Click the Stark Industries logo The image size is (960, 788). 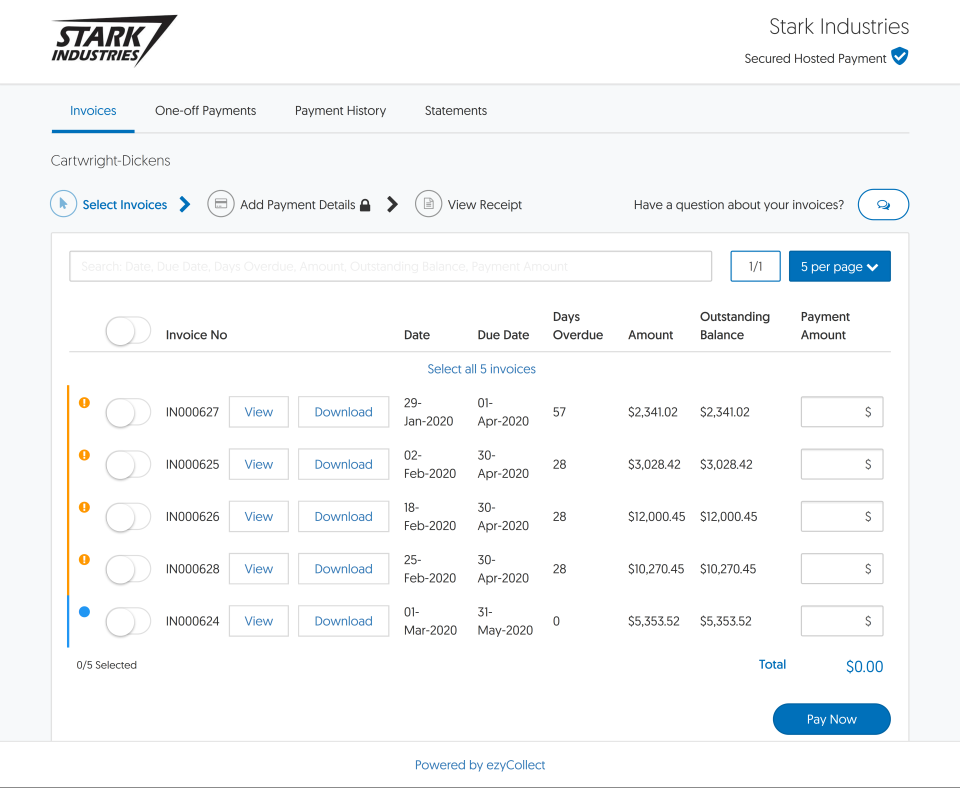pyautogui.click(x=114, y=40)
